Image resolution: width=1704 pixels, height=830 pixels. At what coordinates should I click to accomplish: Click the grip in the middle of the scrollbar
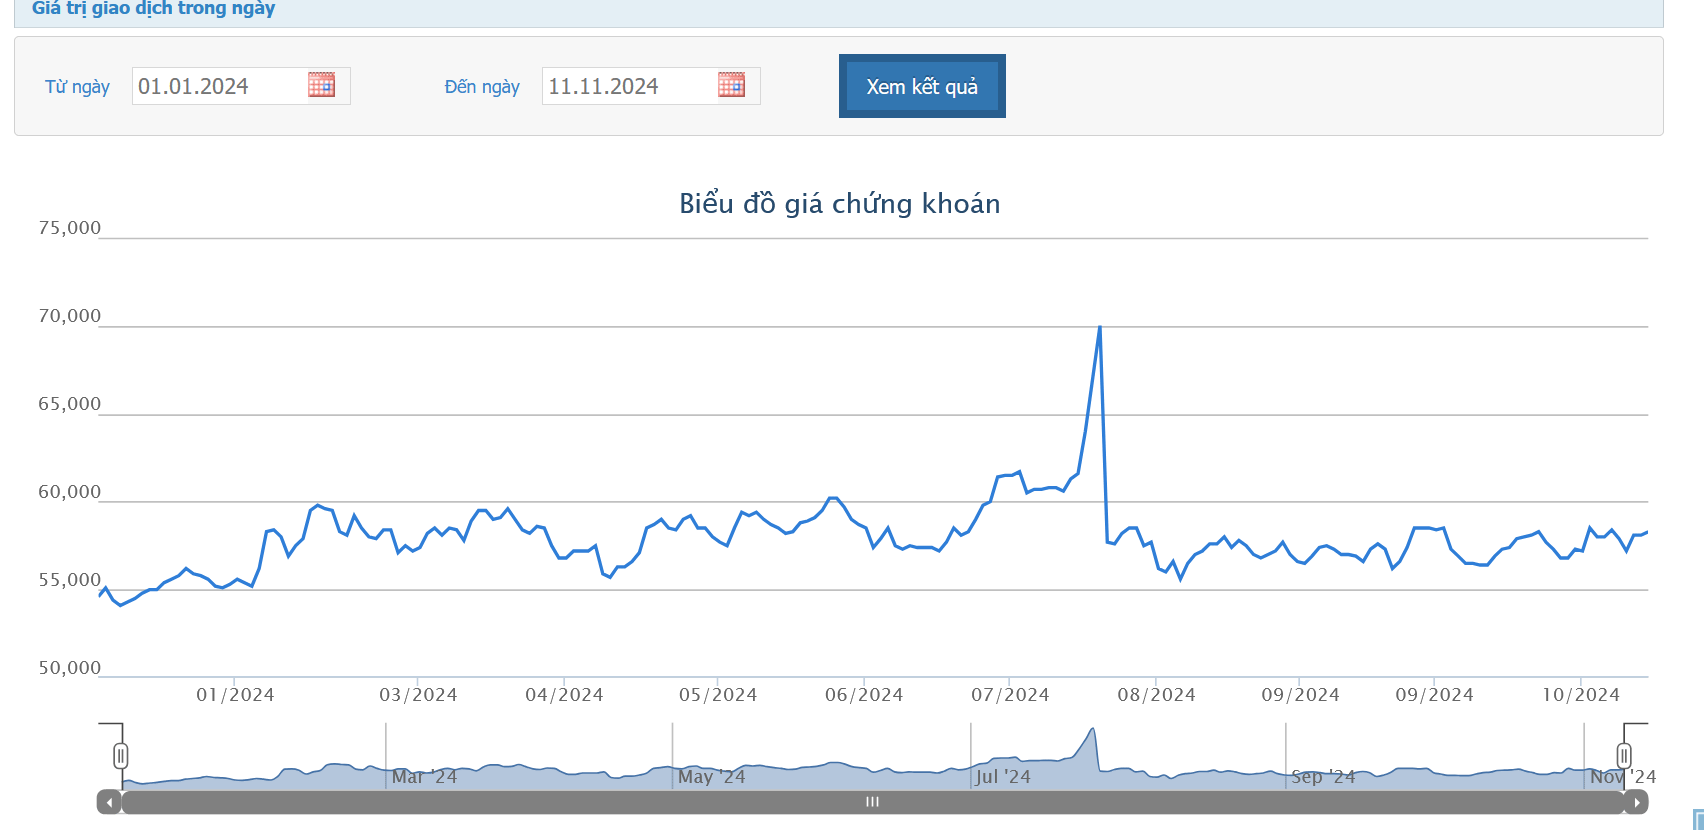click(x=872, y=802)
